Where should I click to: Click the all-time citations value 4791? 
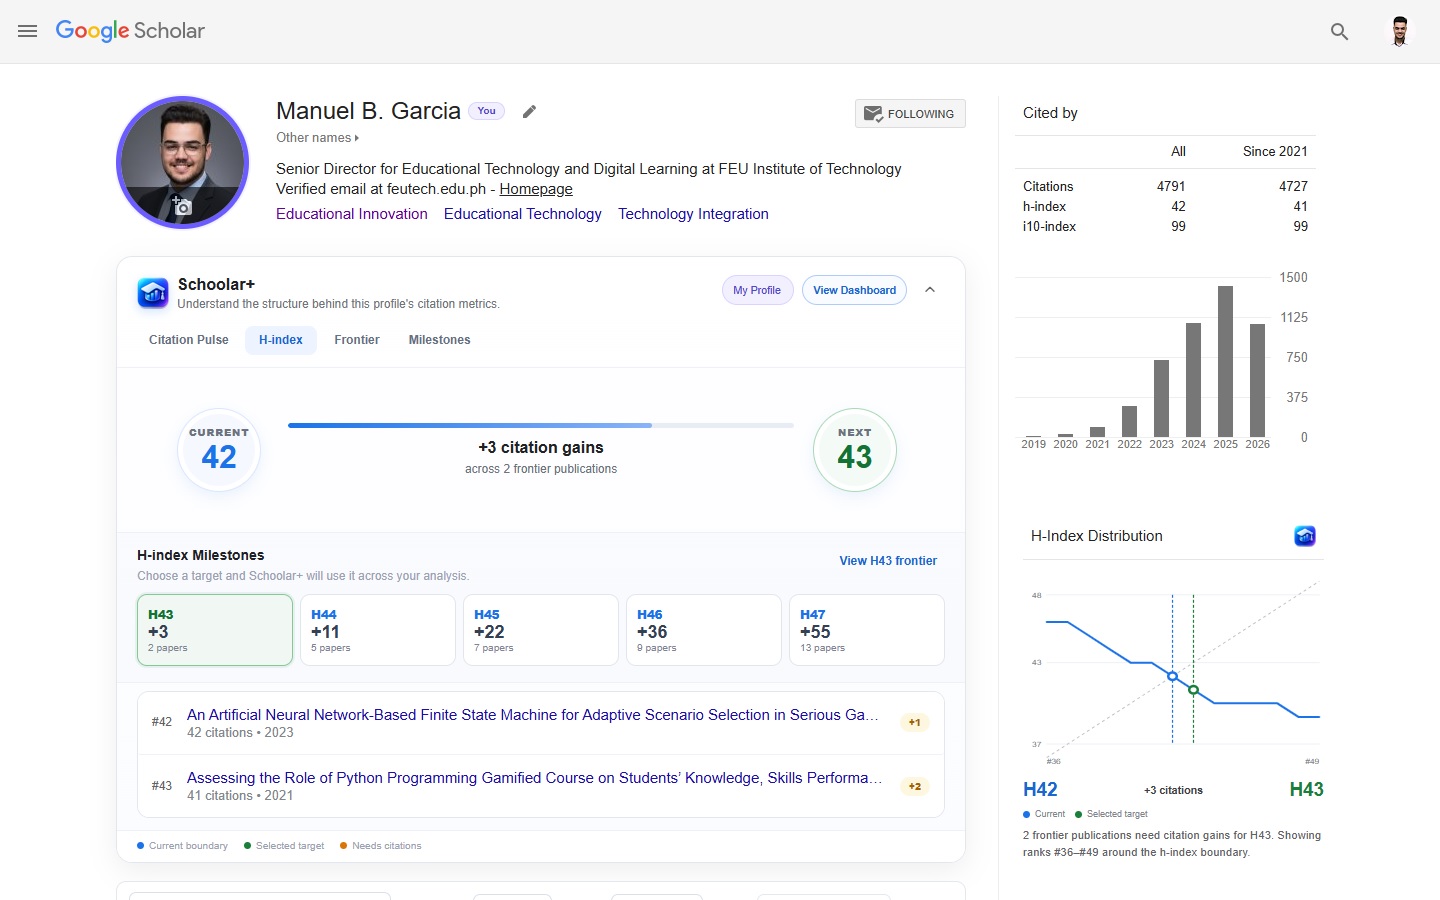click(1171, 187)
